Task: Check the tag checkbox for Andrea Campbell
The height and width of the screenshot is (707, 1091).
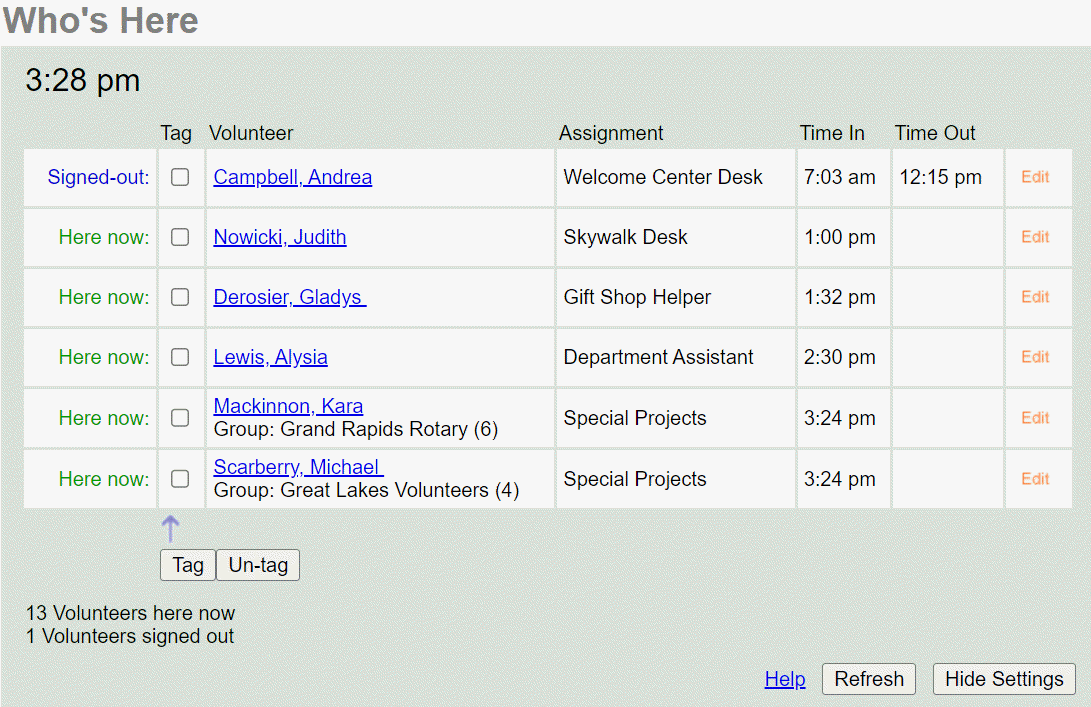Action: [x=180, y=177]
